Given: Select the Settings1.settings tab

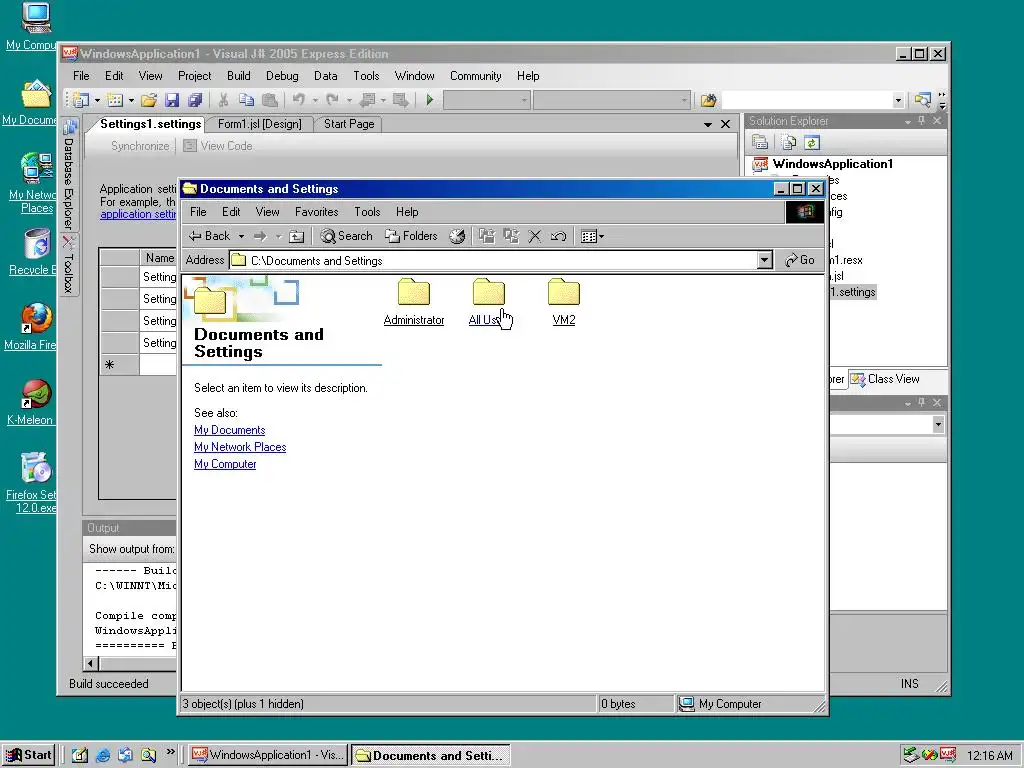Looking at the screenshot, I should (x=150, y=124).
